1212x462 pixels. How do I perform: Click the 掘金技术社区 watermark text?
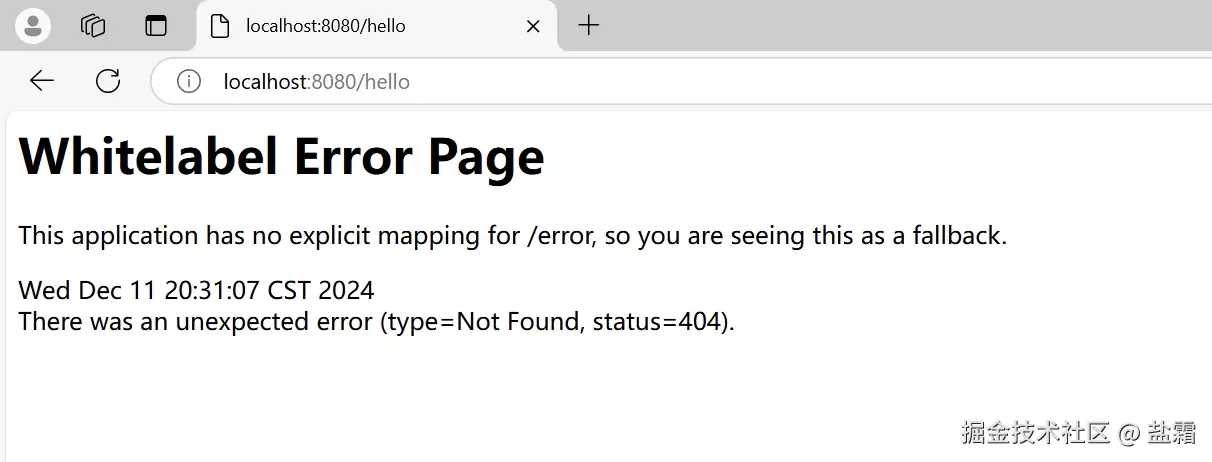tap(1035, 433)
